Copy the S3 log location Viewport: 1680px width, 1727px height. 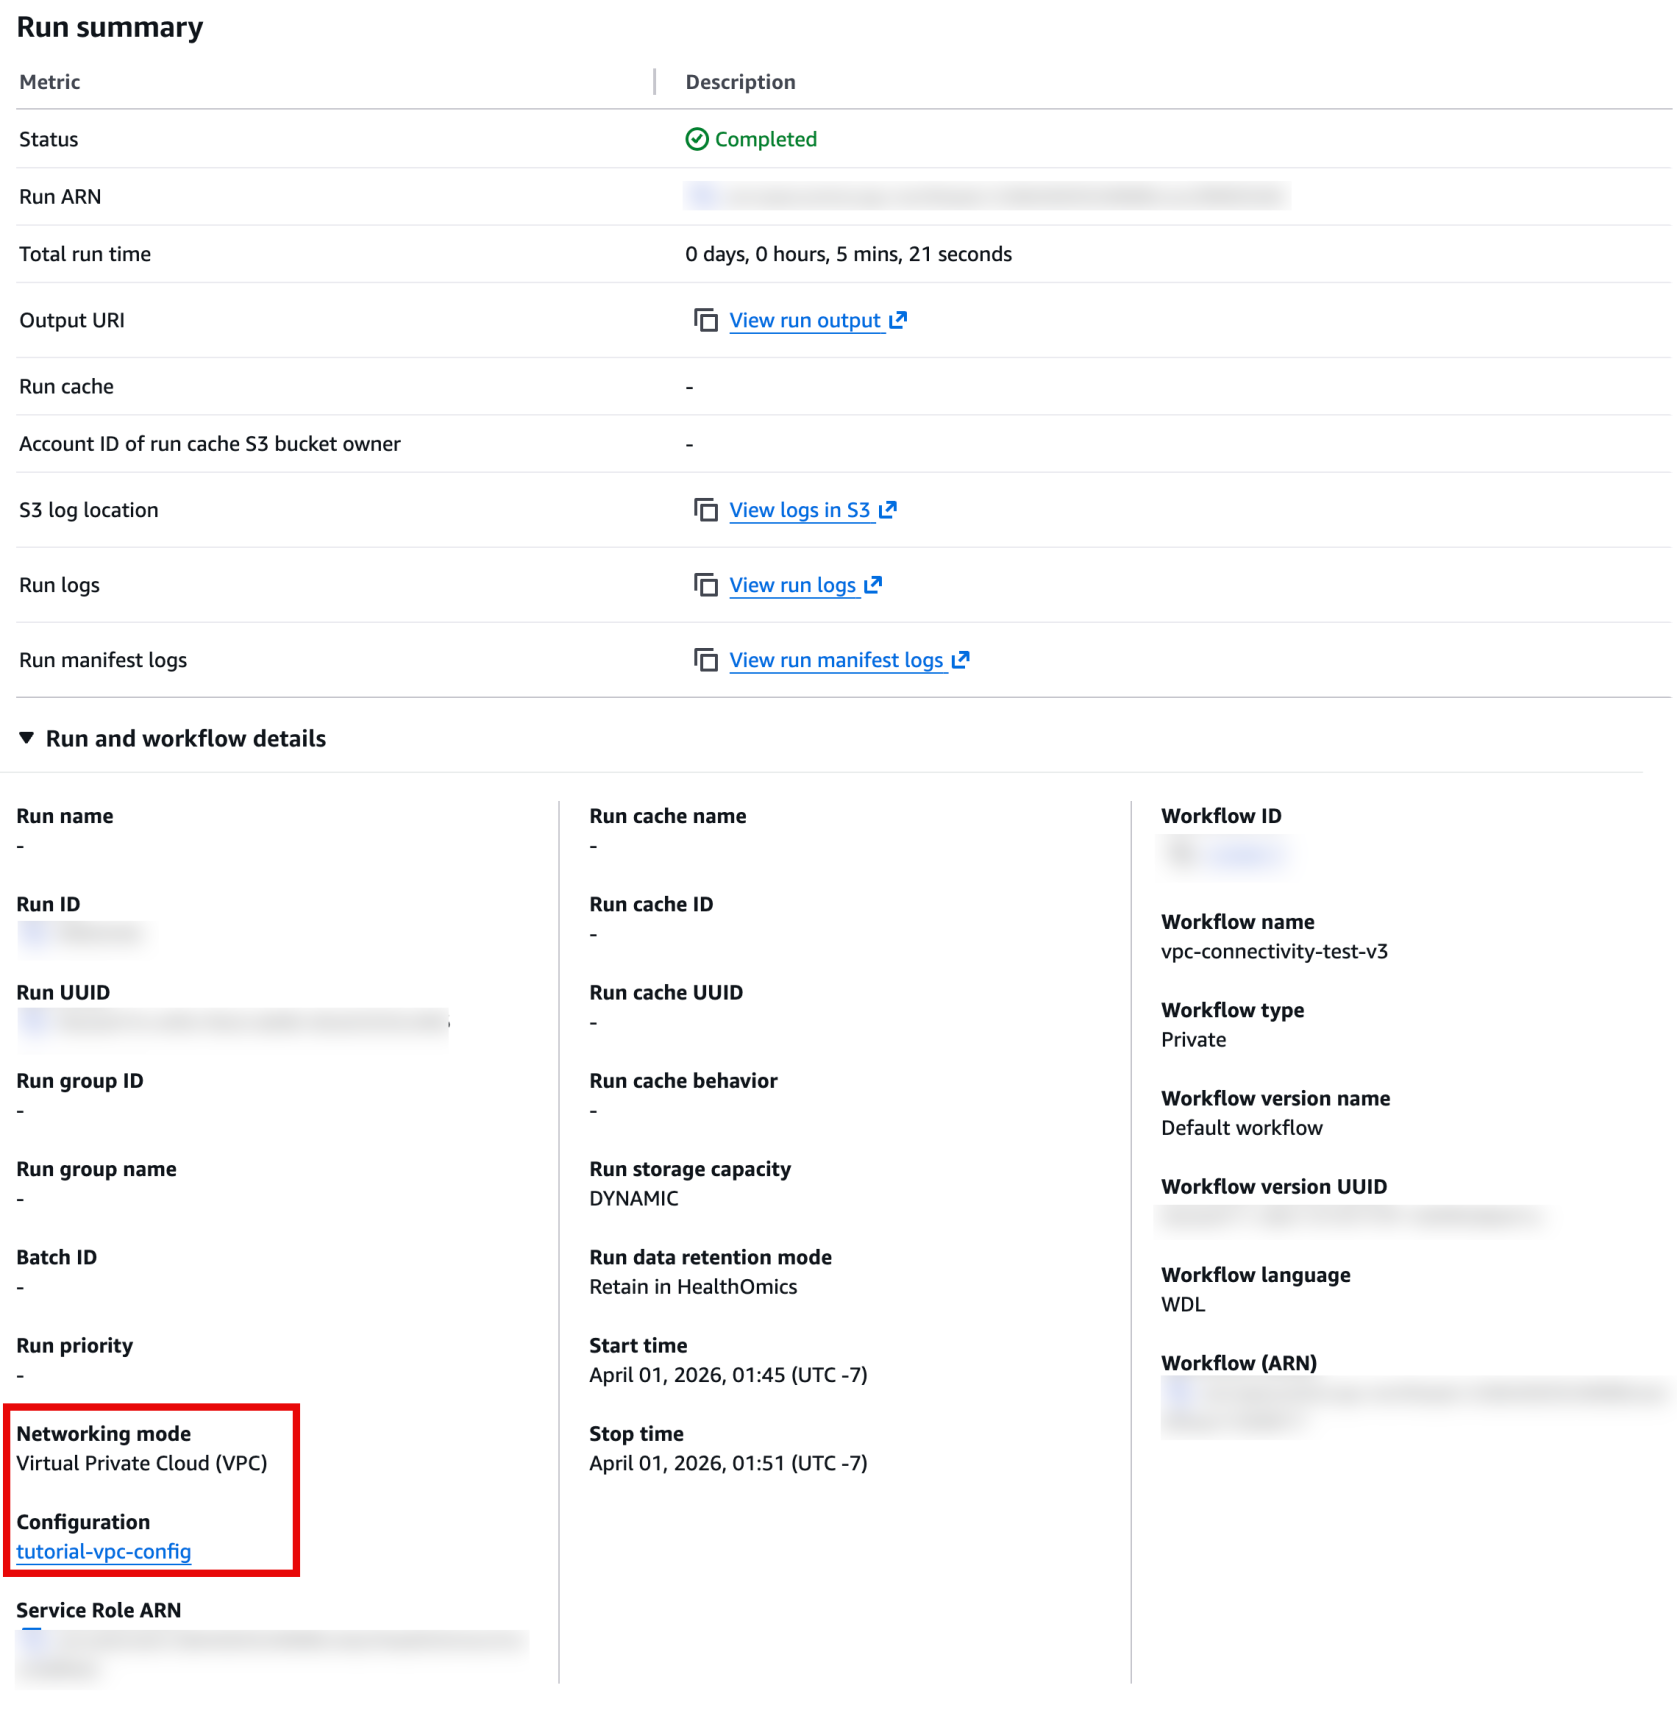(706, 510)
